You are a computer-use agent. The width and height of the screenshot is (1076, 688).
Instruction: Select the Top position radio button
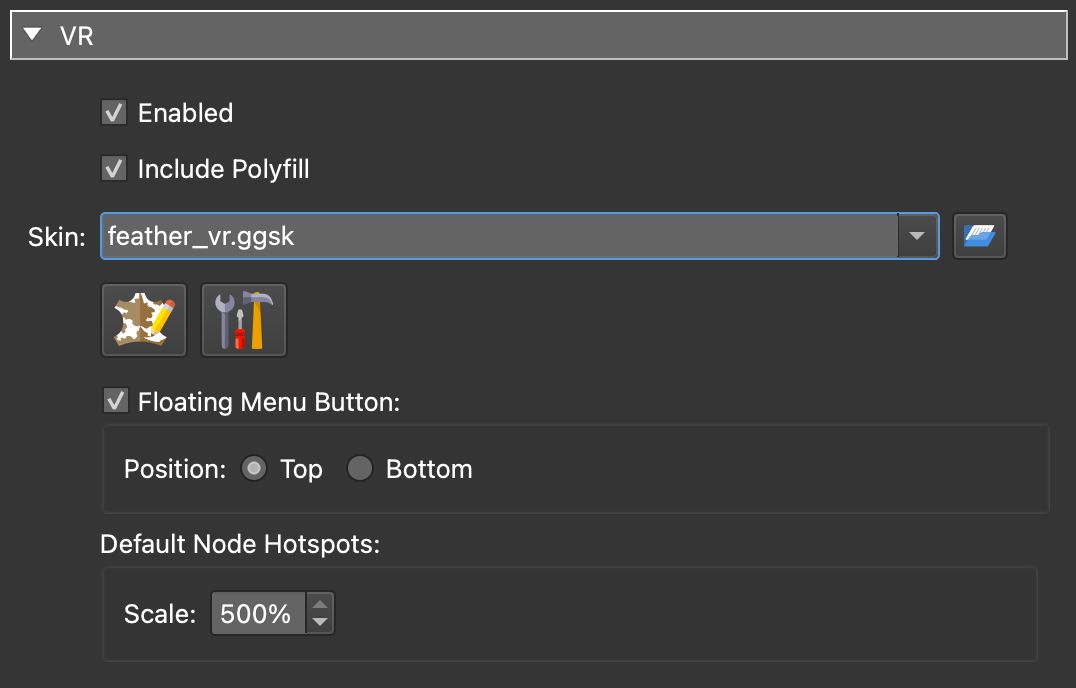point(254,467)
